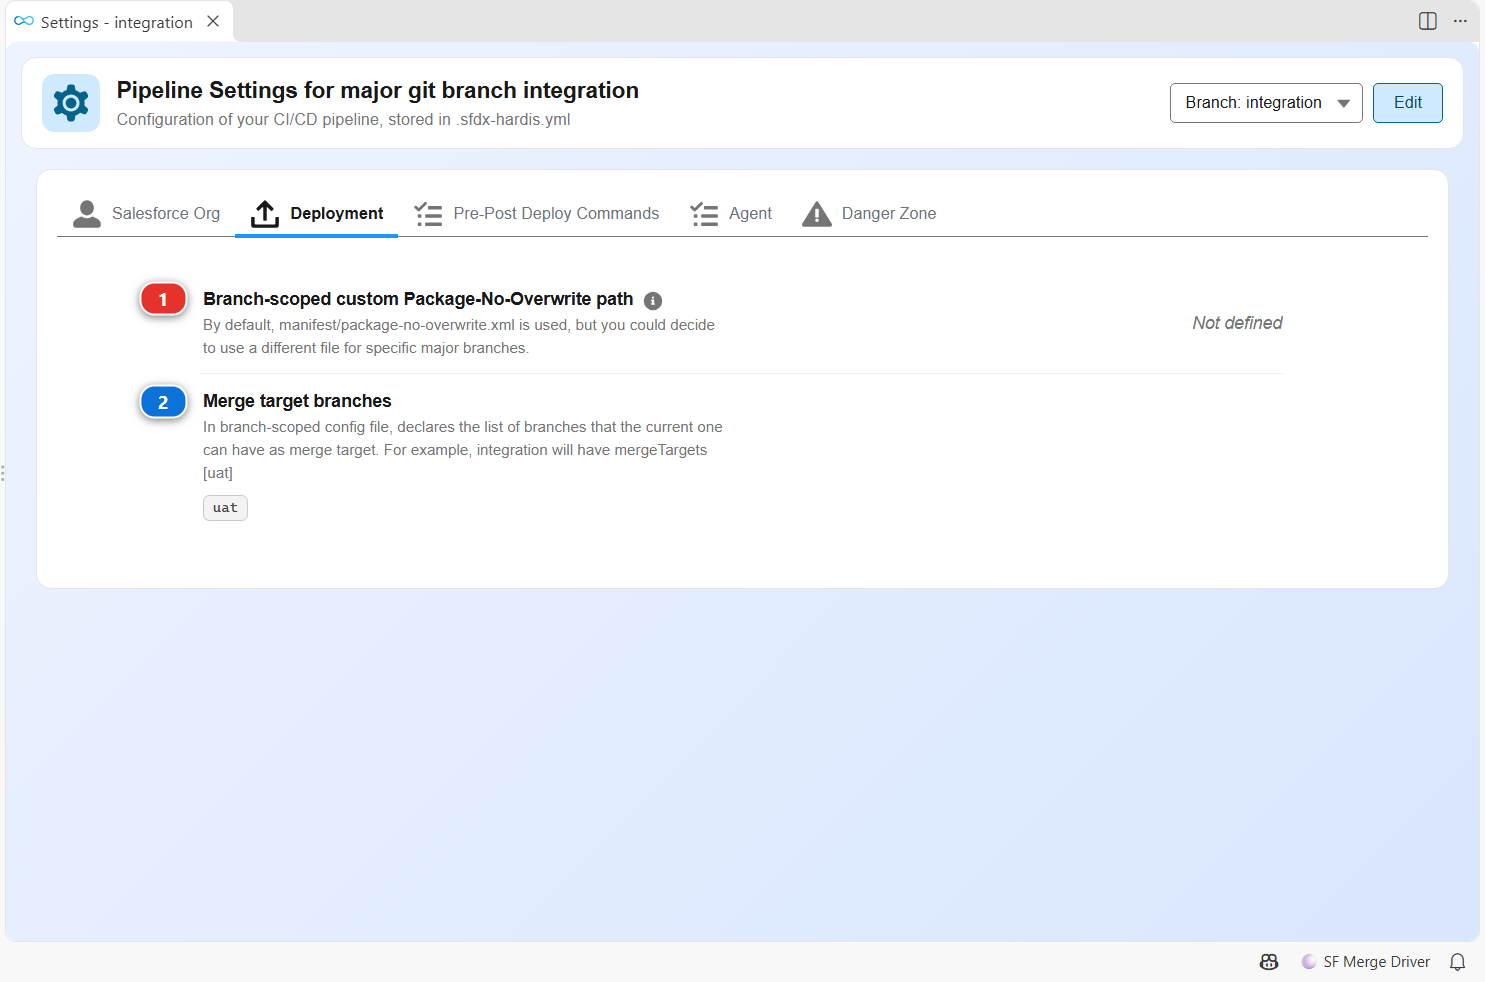Click the info icon beside Package-No-Overwrite path
Viewport: 1485px width, 982px height.
pos(653,300)
